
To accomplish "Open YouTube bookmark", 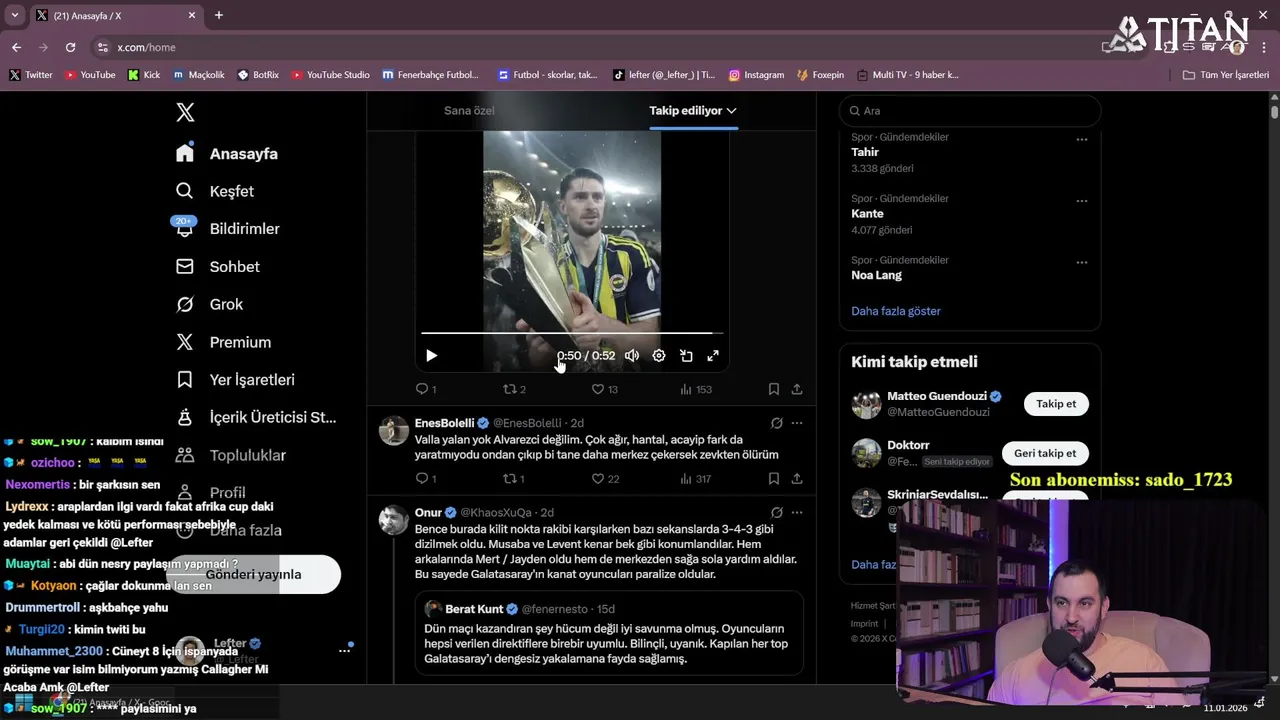I will (x=90, y=75).
